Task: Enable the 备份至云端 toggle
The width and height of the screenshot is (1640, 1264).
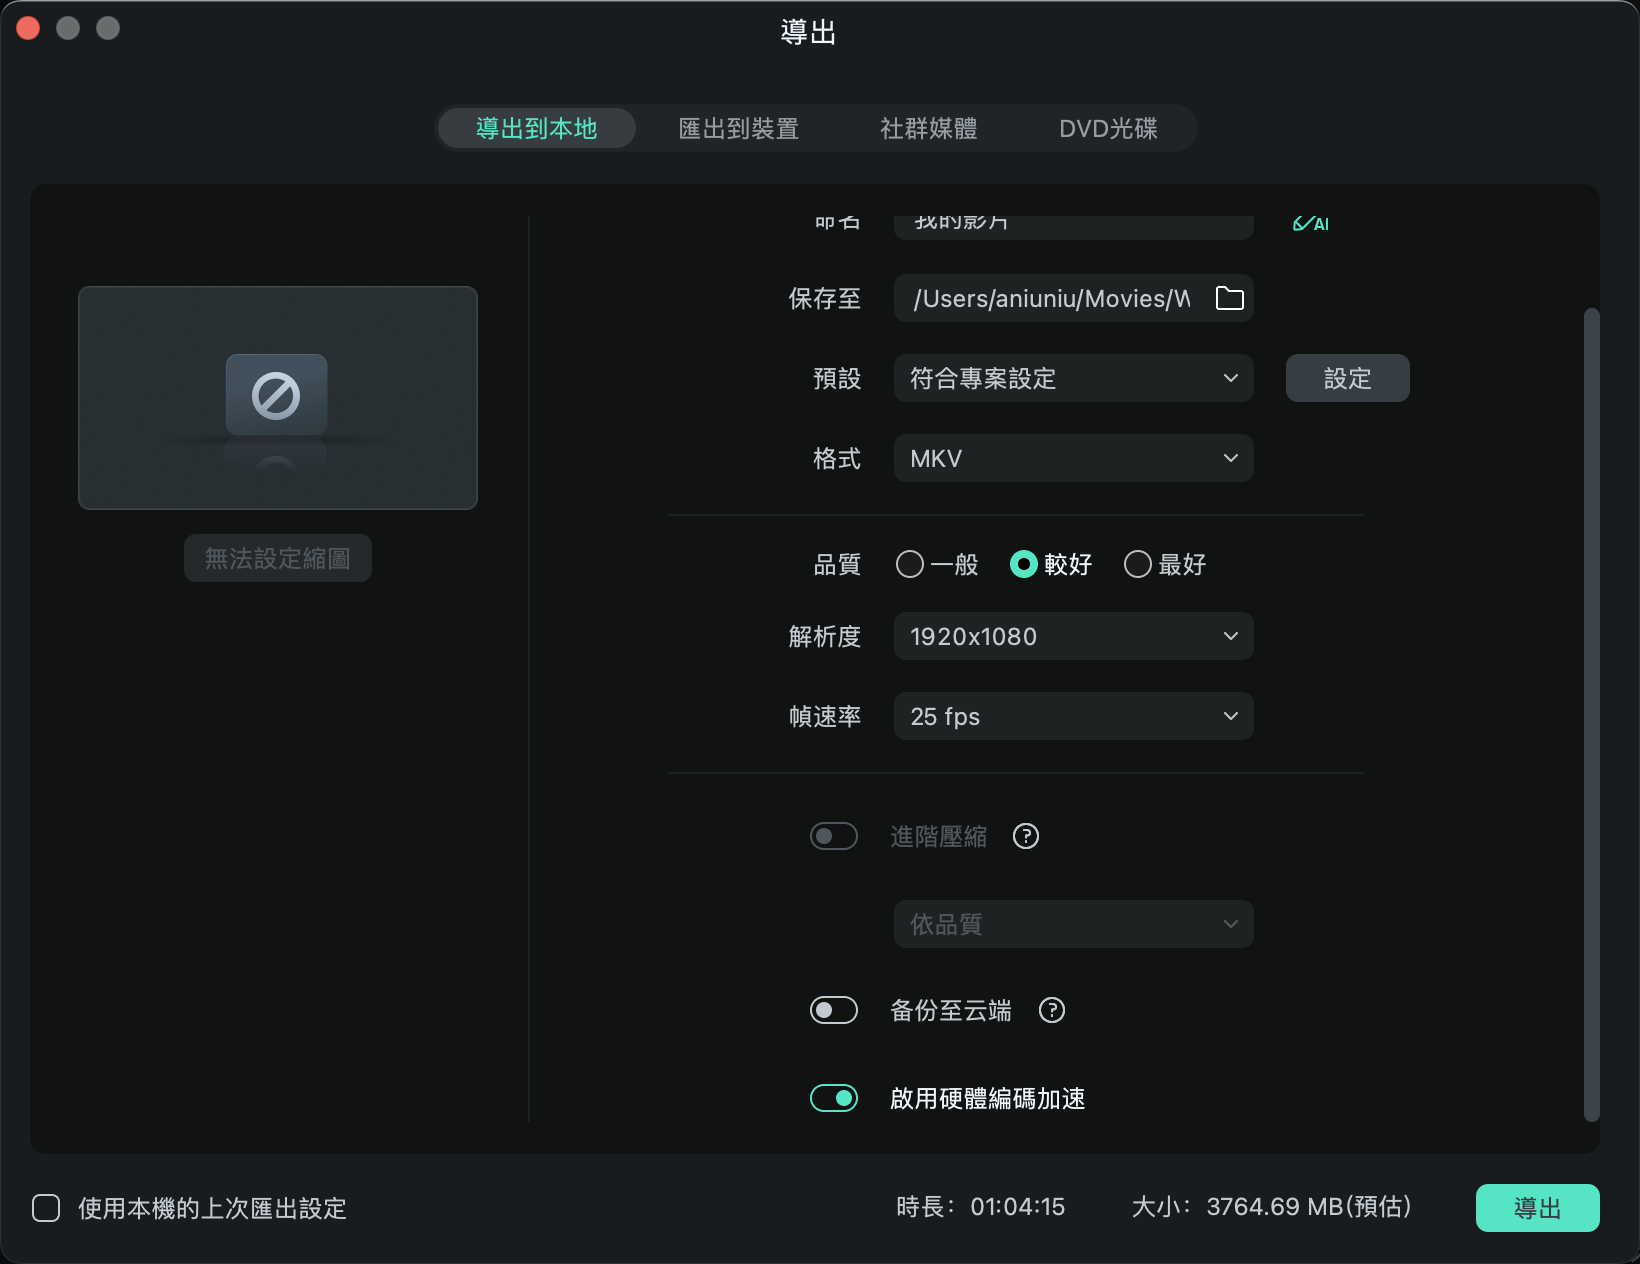Action: pyautogui.click(x=834, y=1010)
